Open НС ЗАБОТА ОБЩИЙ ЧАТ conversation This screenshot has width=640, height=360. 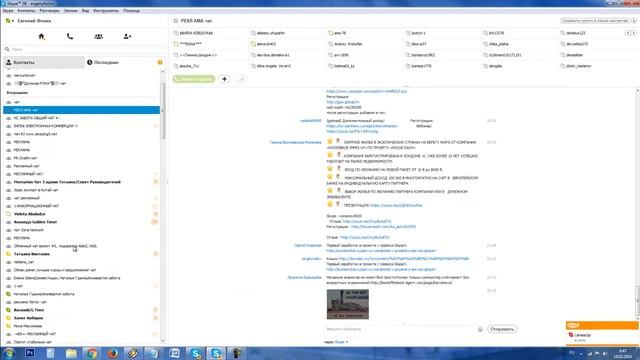click(82, 118)
